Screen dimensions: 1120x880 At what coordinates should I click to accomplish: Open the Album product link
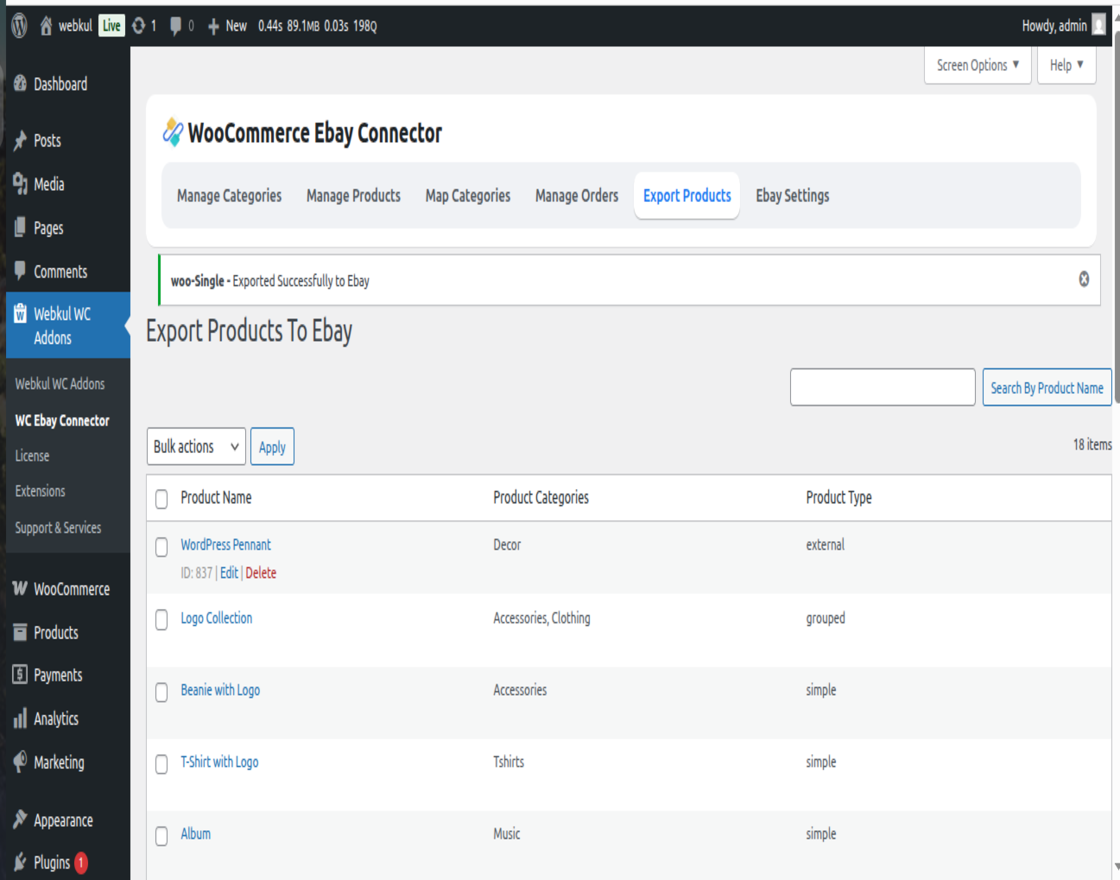point(196,834)
